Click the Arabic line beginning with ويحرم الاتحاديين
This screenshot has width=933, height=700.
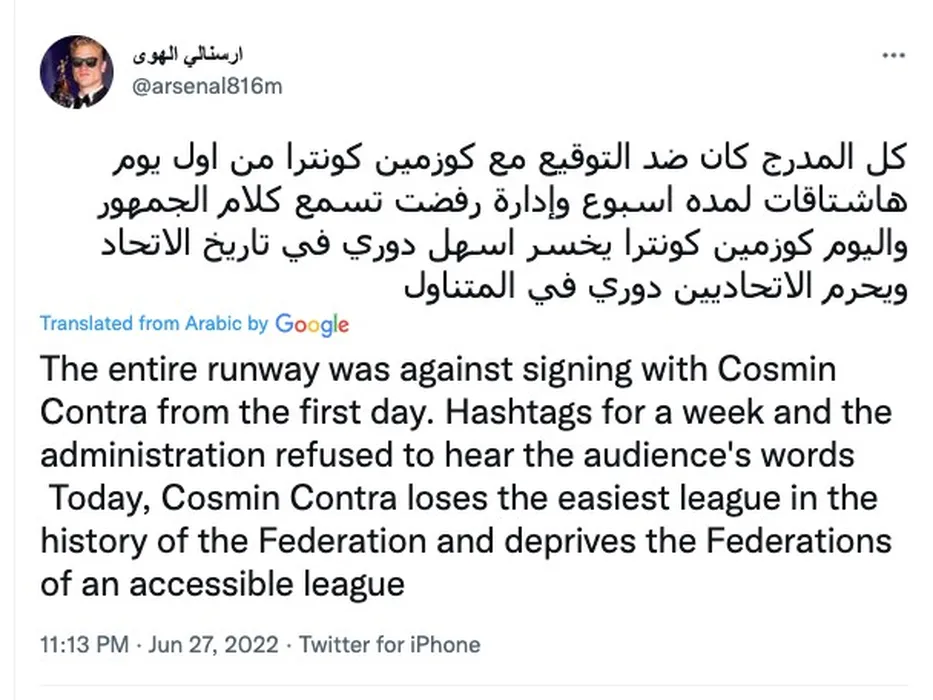[x=650, y=288]
